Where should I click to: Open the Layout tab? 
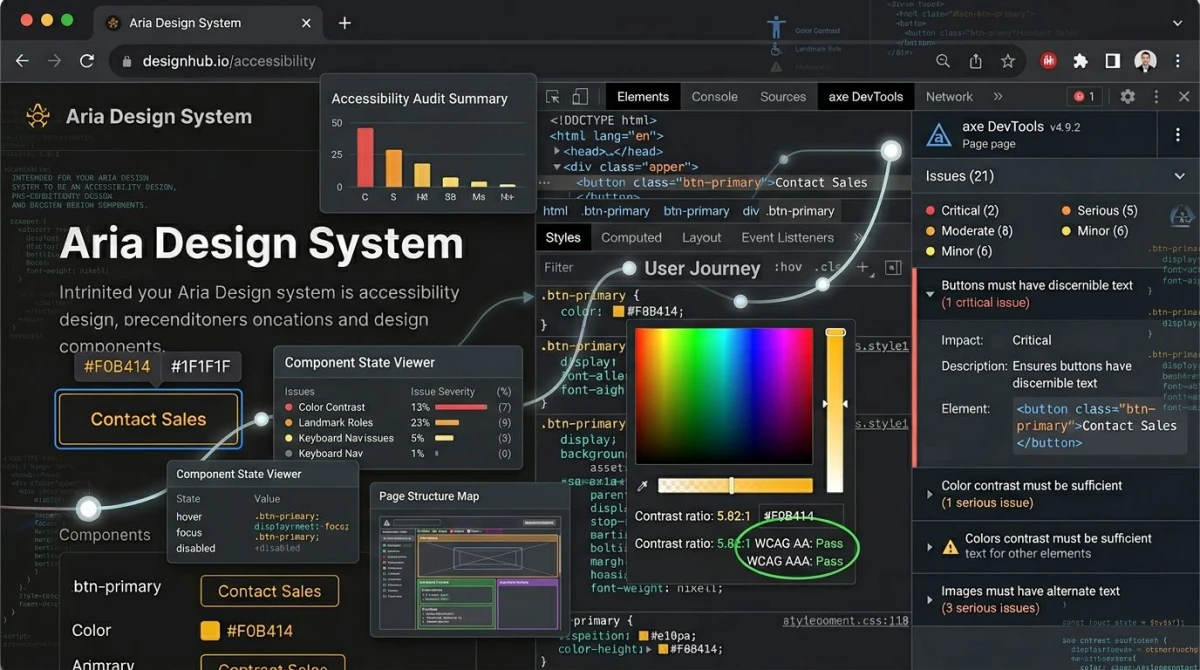click(x=701, y=237)
